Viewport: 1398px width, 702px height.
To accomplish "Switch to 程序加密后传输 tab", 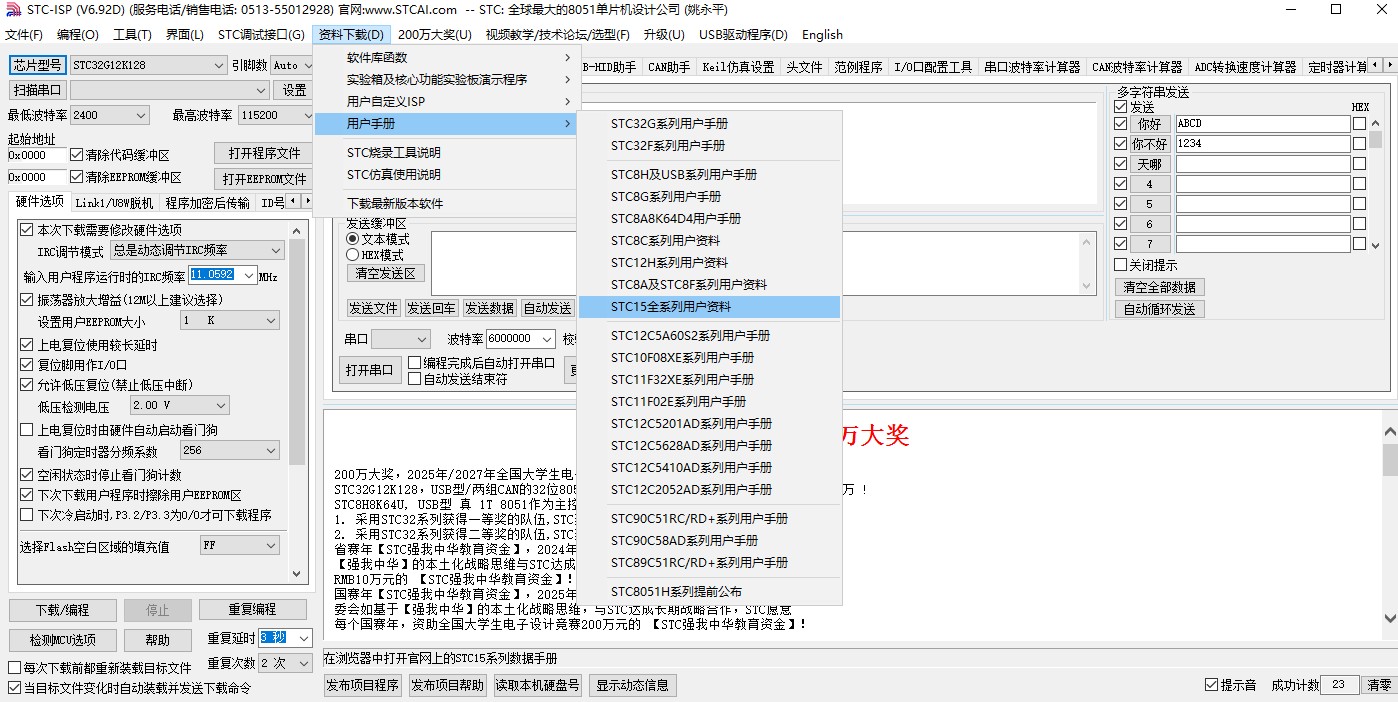I will click(208, 203).
